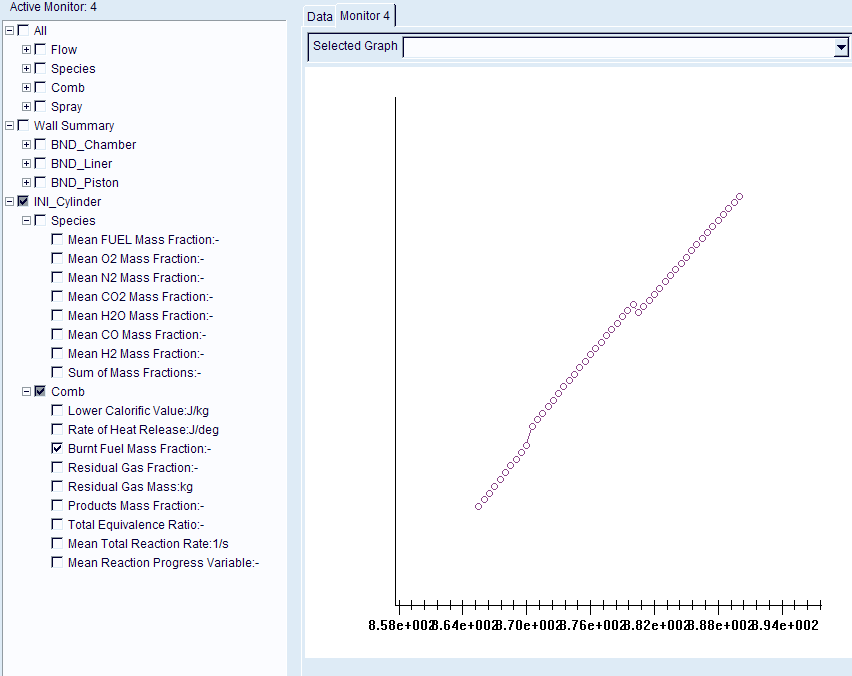The image size is (852, 676).
Task: Check Comb checkbox under All
Action: click(x=40, y=87)
